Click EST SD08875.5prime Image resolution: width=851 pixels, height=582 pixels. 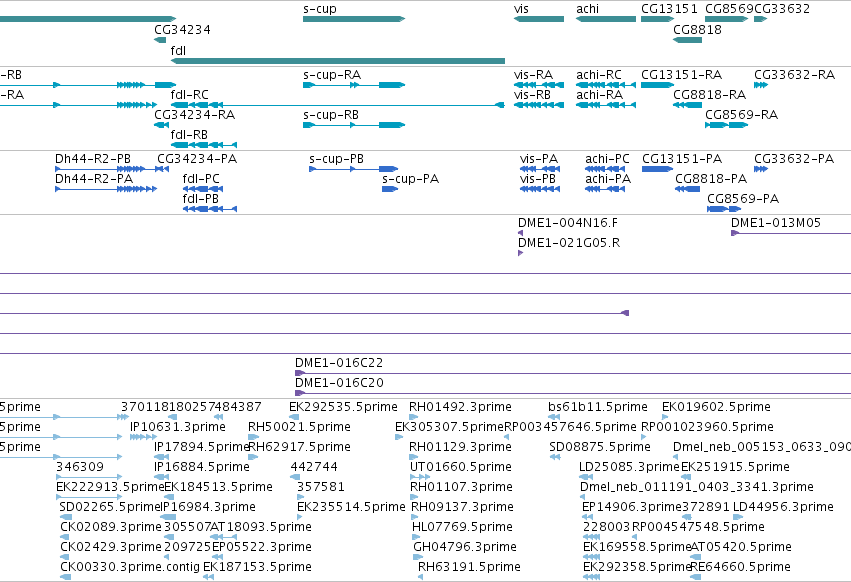[x=555, y=457]
